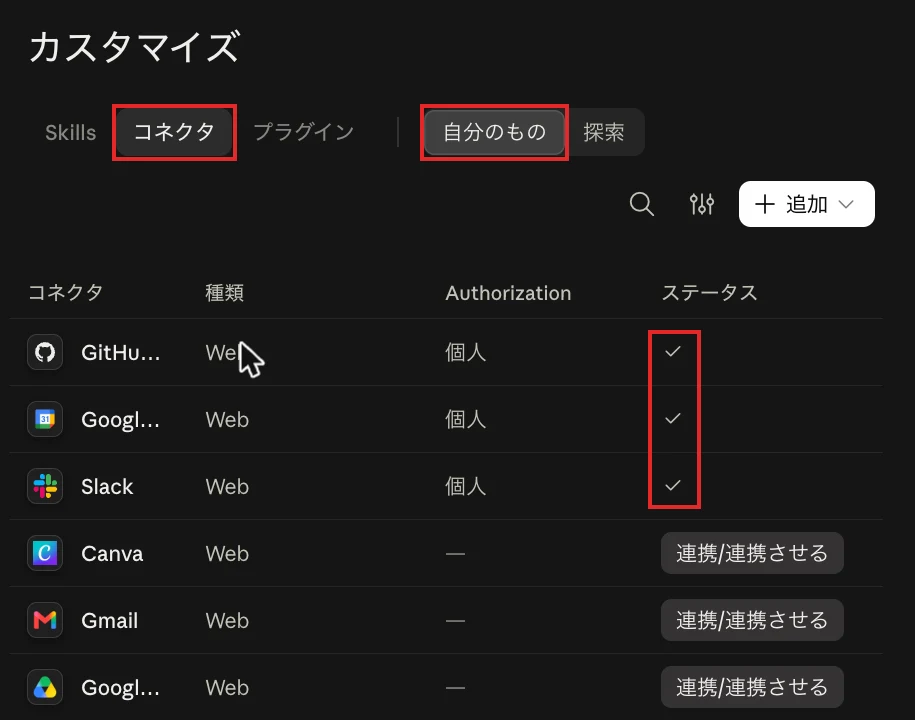Screen dimensions: 915x720
Task: Click the checkmark status in the Slack row
Action: 673,485
